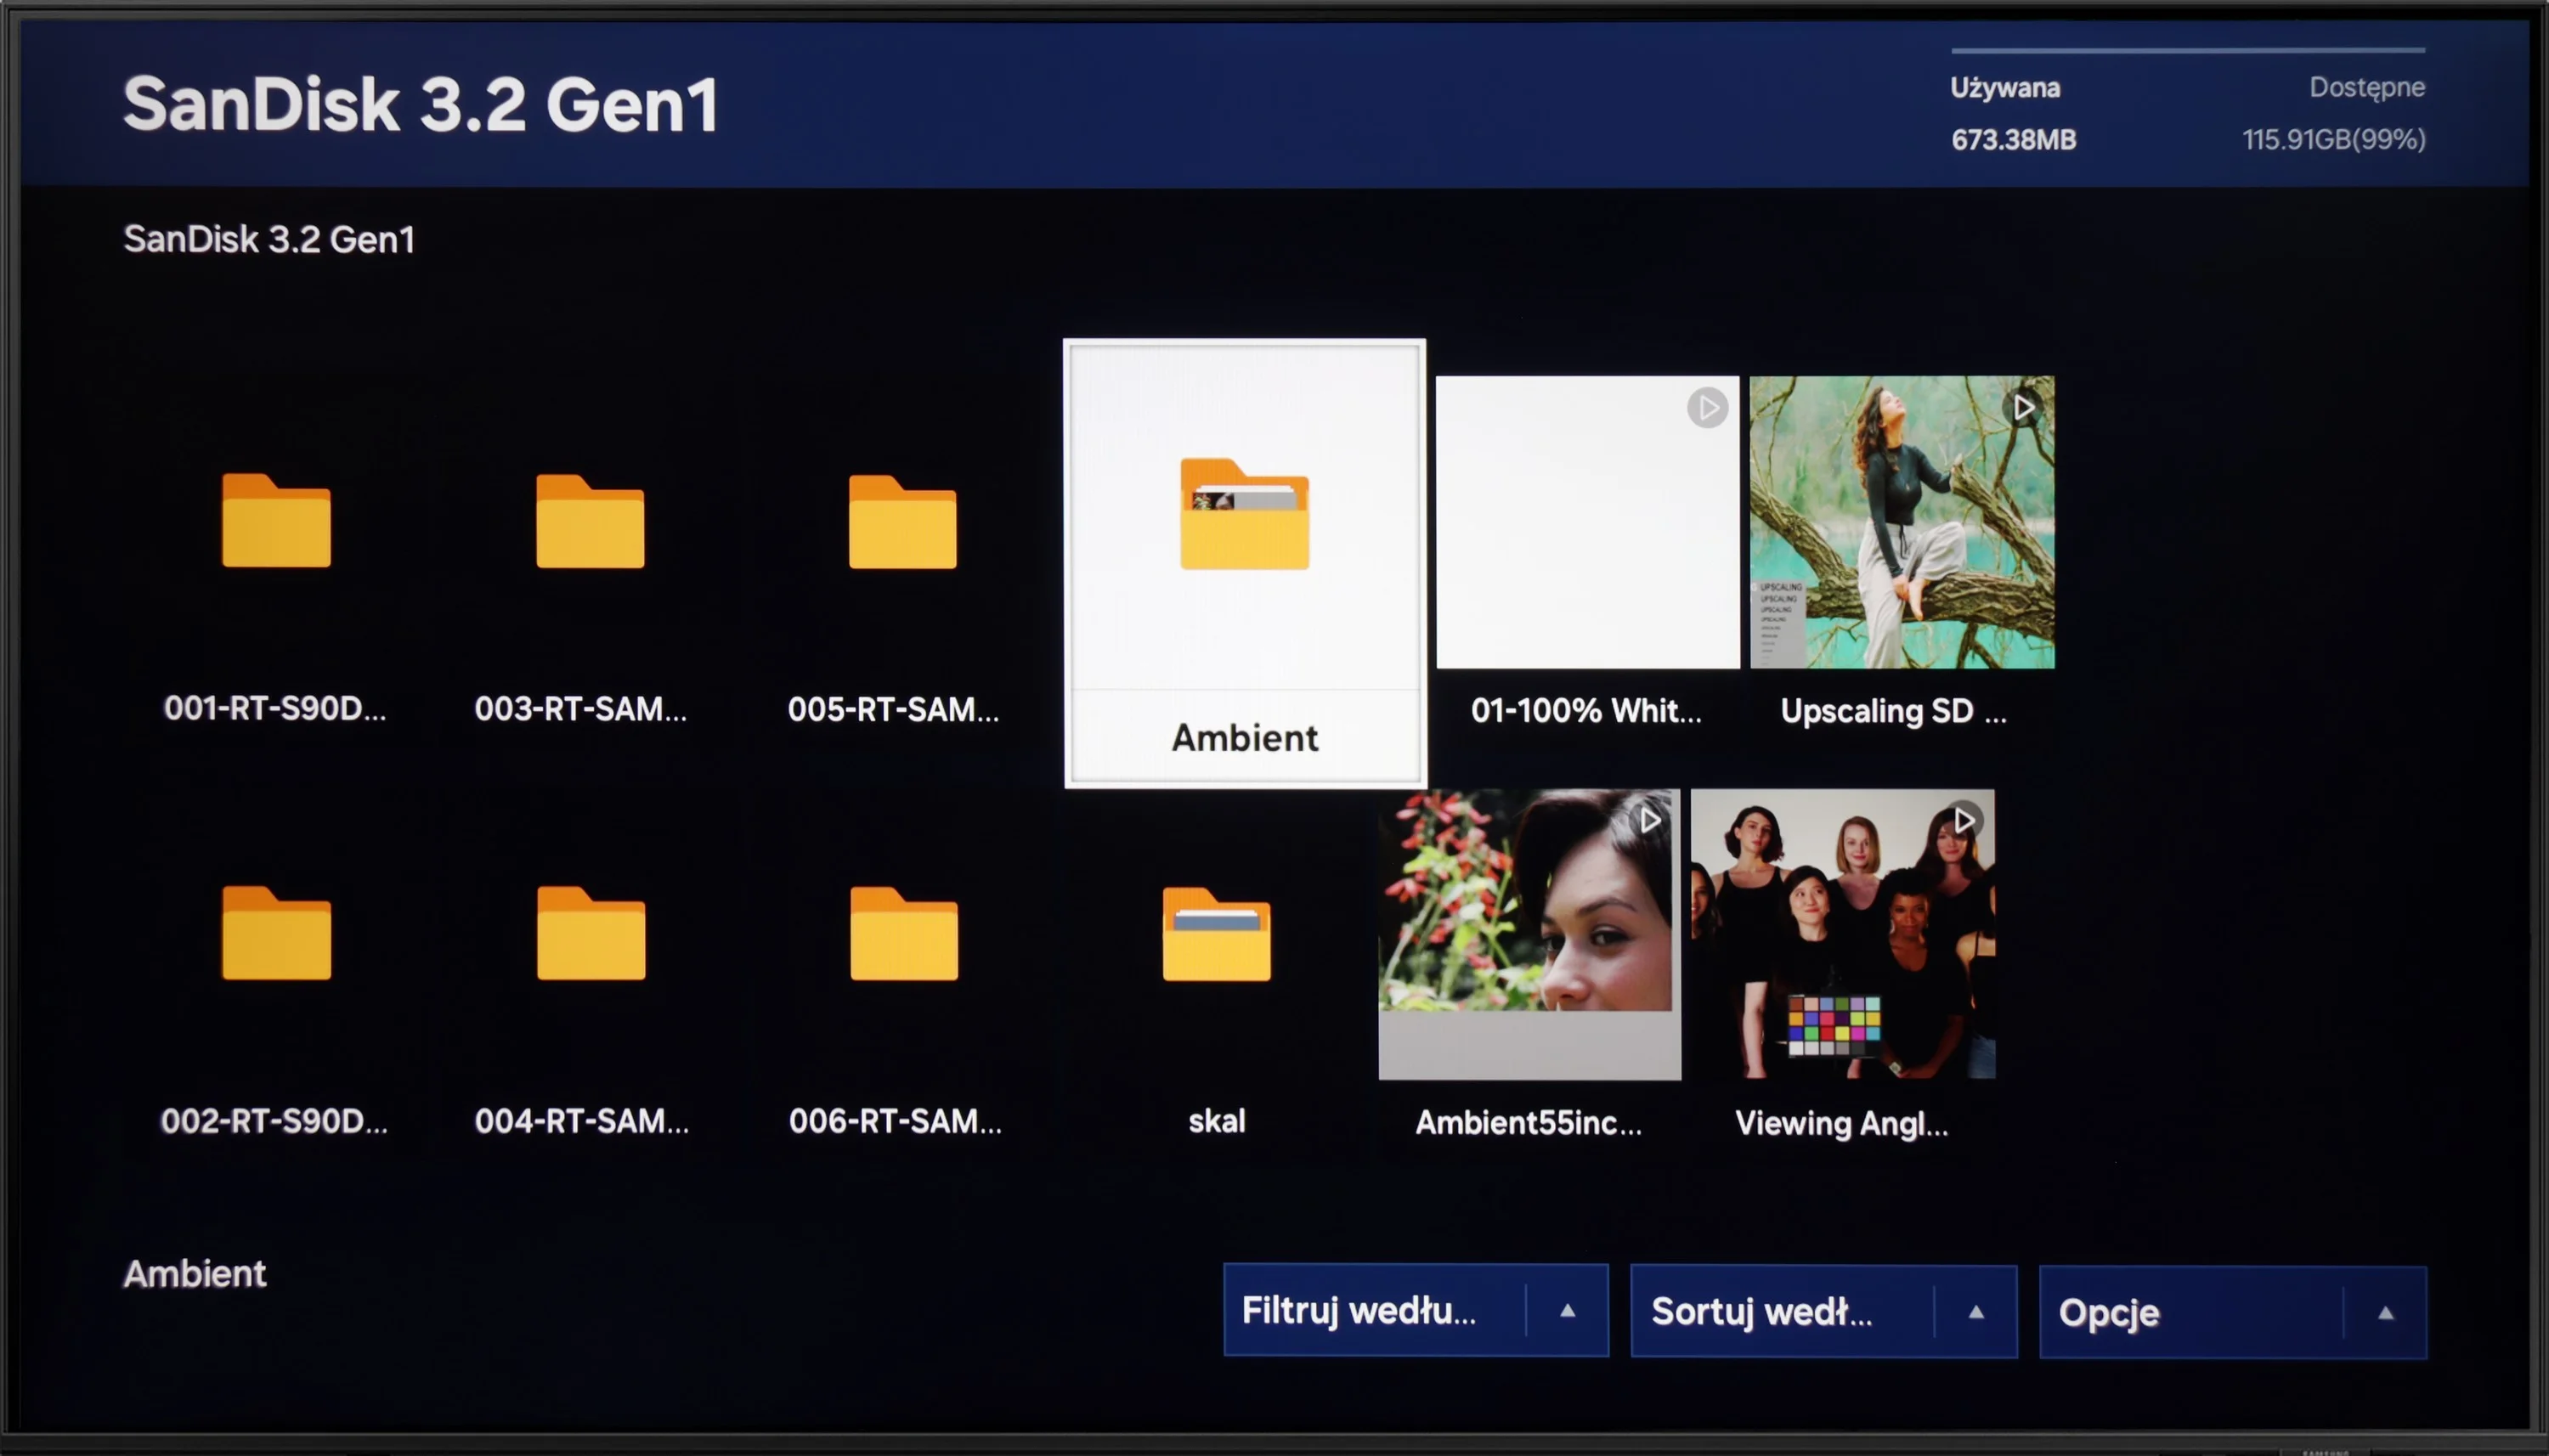Click the '002-RT-S90D...' folder label
The height and width of the screenshot is (1456, 2549).
pos(274,1121)
